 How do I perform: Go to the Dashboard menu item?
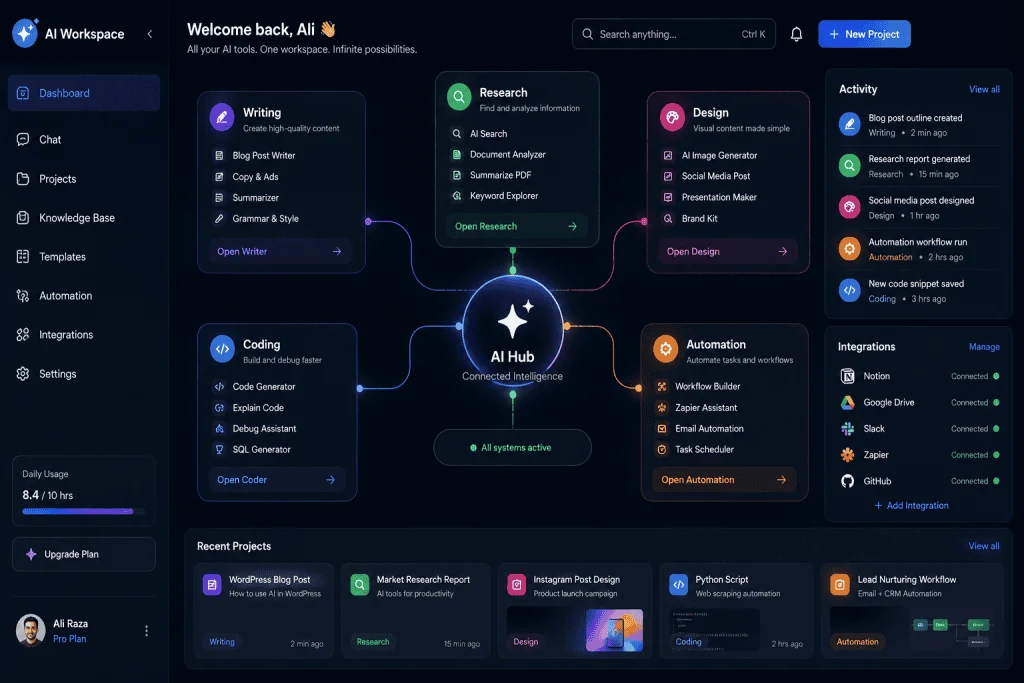84,93
